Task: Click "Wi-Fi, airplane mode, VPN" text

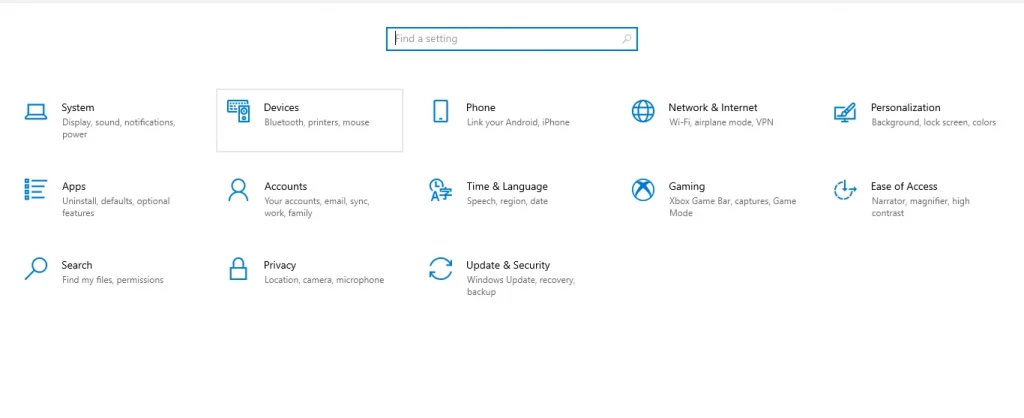Action: coord(721,123)
